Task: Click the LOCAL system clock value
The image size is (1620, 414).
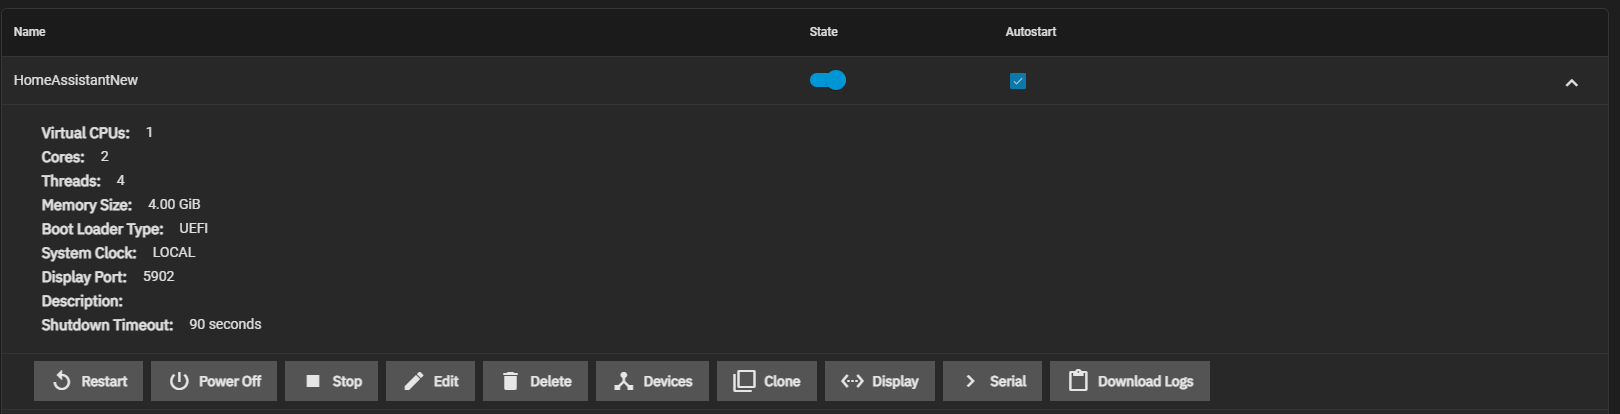Action: (x=173, y=252)
